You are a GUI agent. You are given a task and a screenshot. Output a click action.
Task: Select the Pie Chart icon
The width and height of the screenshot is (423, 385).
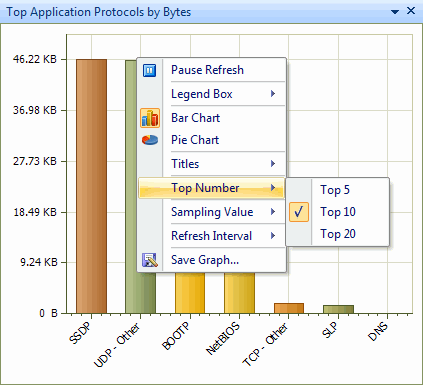pos(150,140)
